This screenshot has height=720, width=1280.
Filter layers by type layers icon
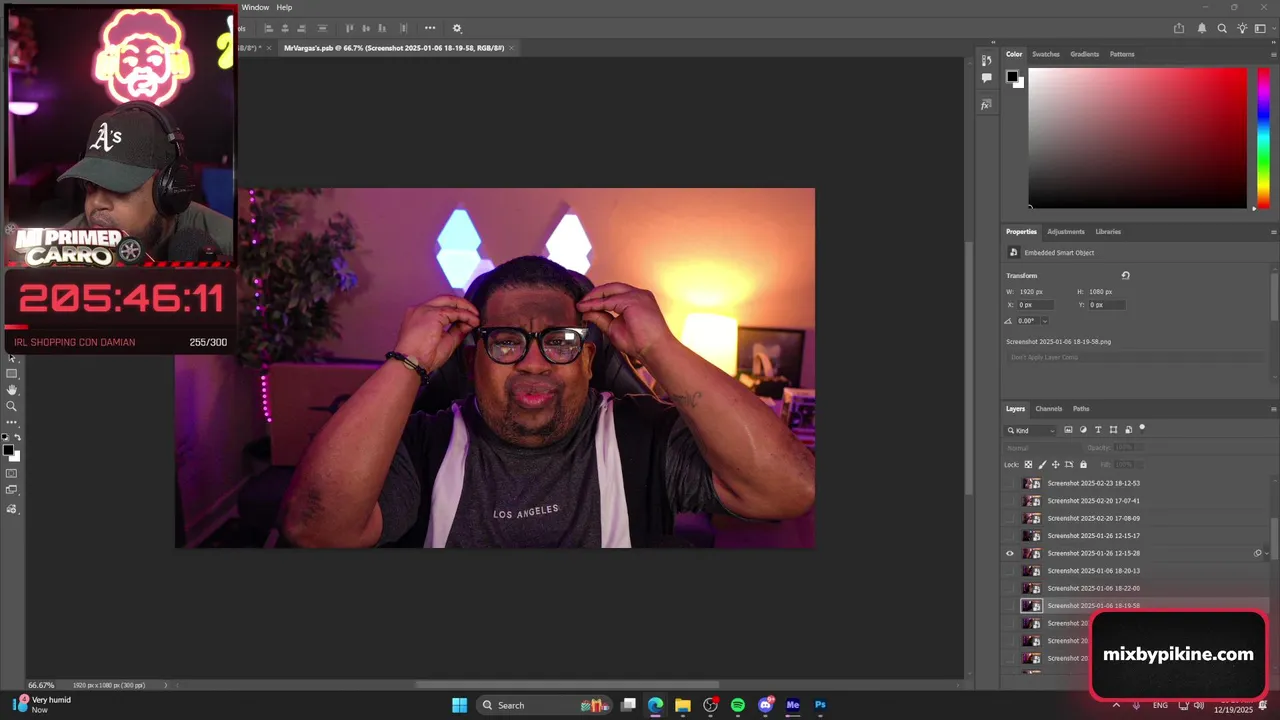click(x=1098, y=430)
